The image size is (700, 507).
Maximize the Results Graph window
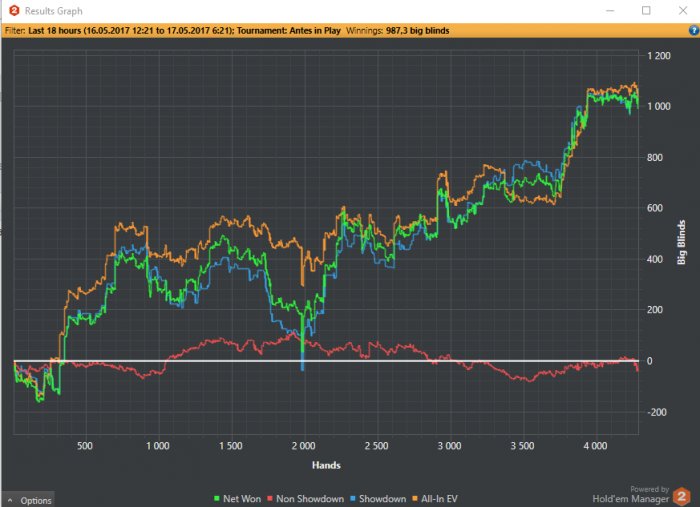pyautogui.click(x=646, y=10)
